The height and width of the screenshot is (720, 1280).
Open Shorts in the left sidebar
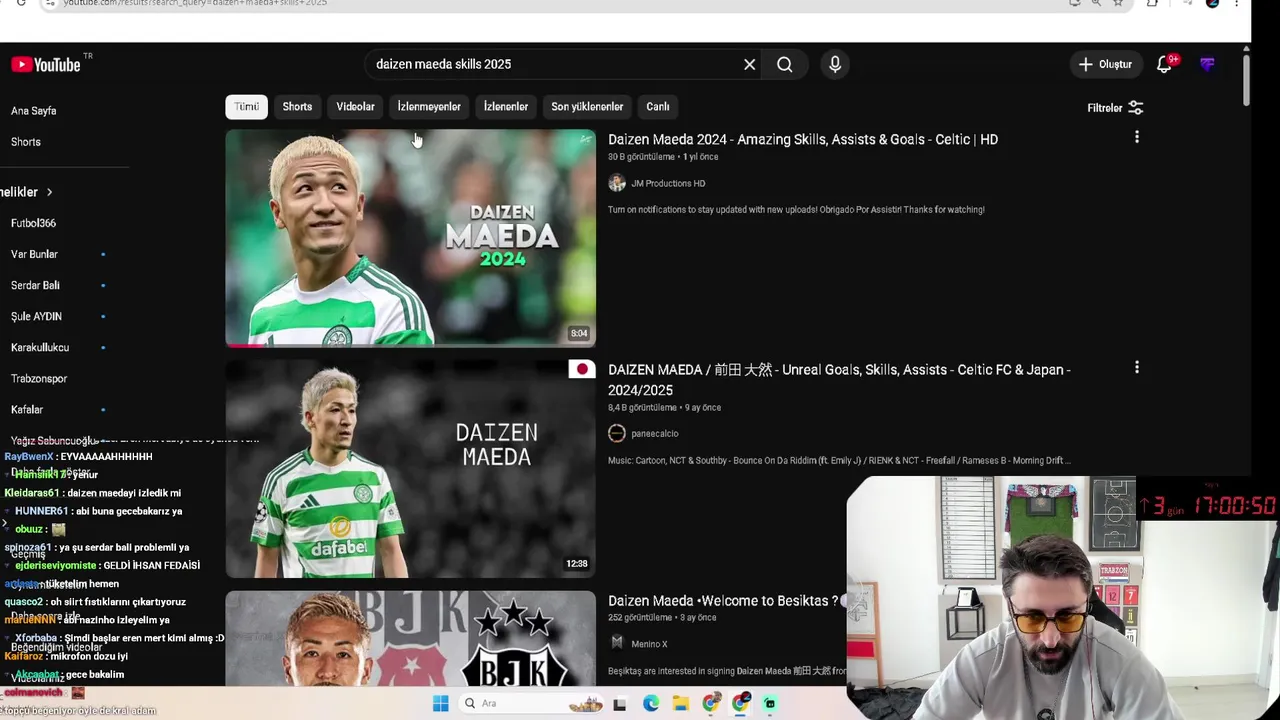coord(26,142)
